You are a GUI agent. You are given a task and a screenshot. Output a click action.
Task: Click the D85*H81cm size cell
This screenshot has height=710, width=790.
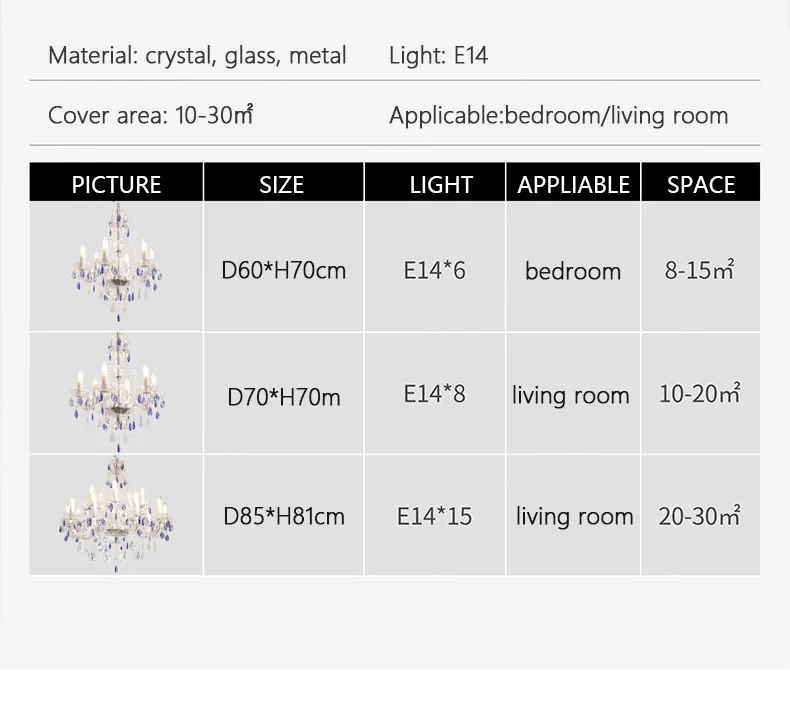coord(284,515)
